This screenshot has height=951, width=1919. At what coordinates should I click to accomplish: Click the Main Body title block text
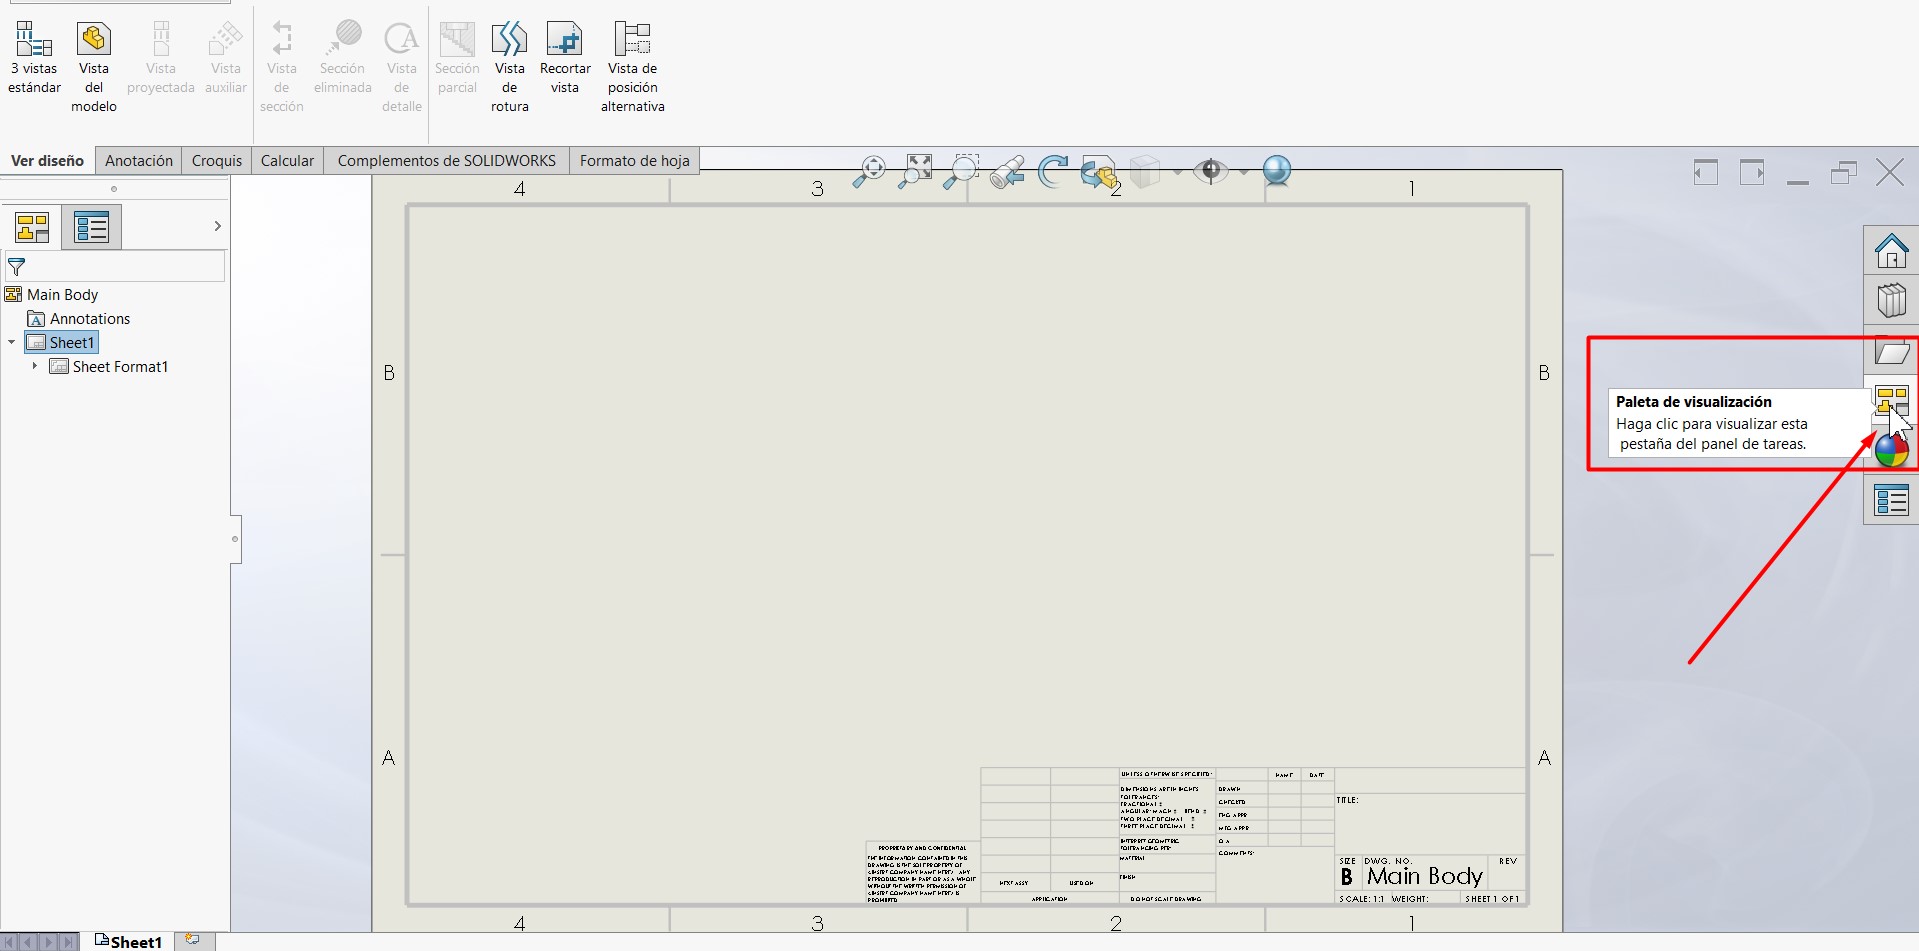1425,876
